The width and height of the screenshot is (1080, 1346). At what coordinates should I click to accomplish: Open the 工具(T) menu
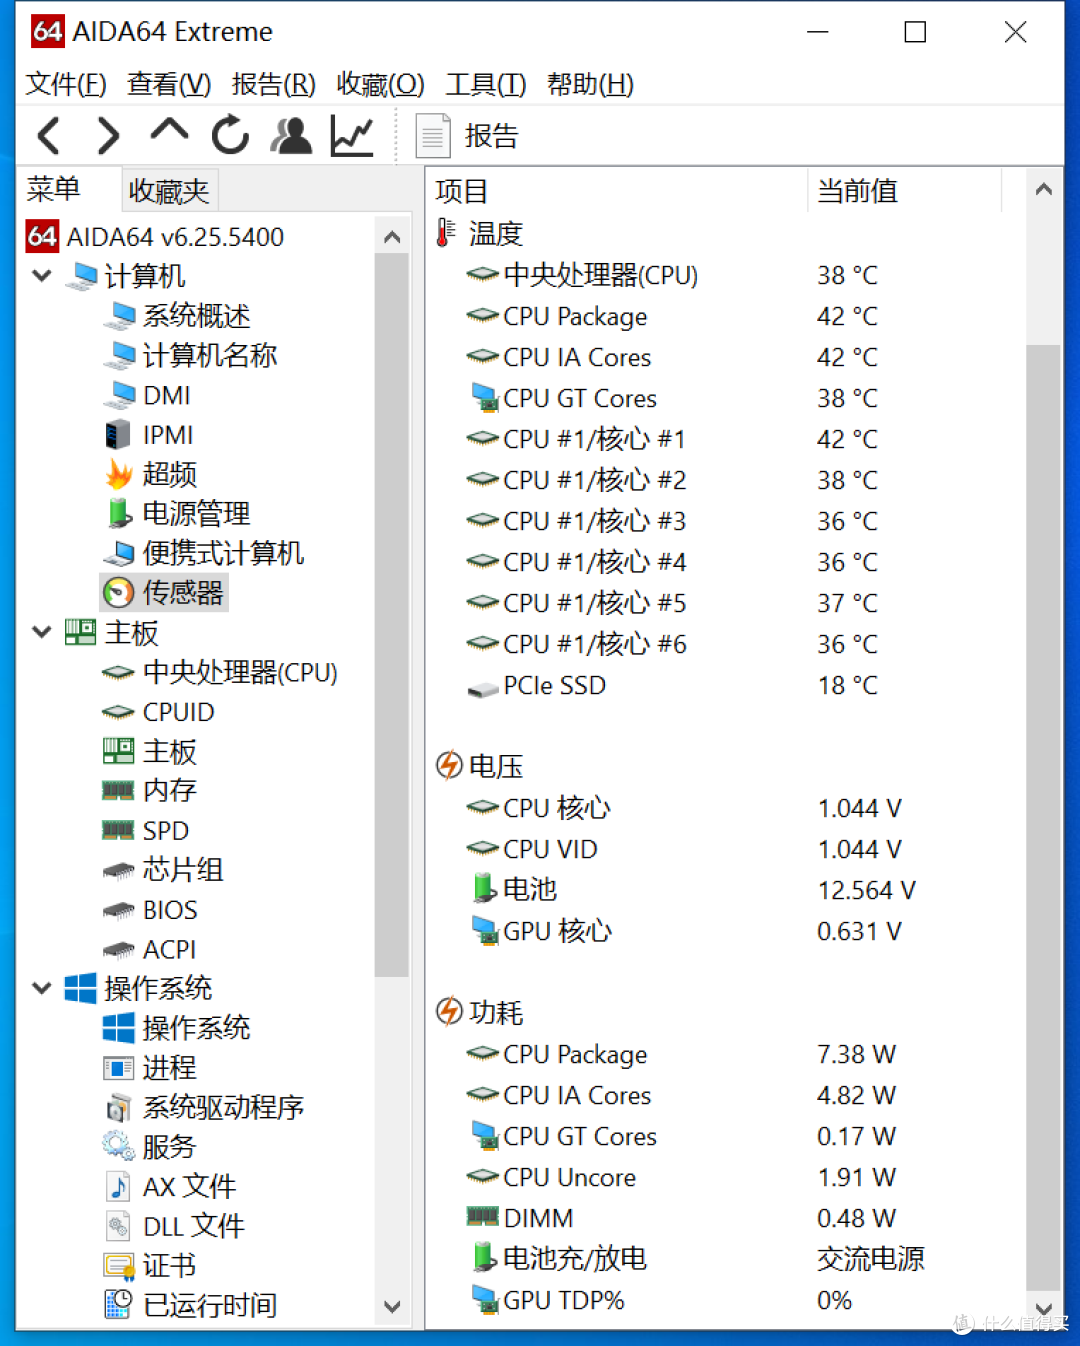click(x=485, y=84)
